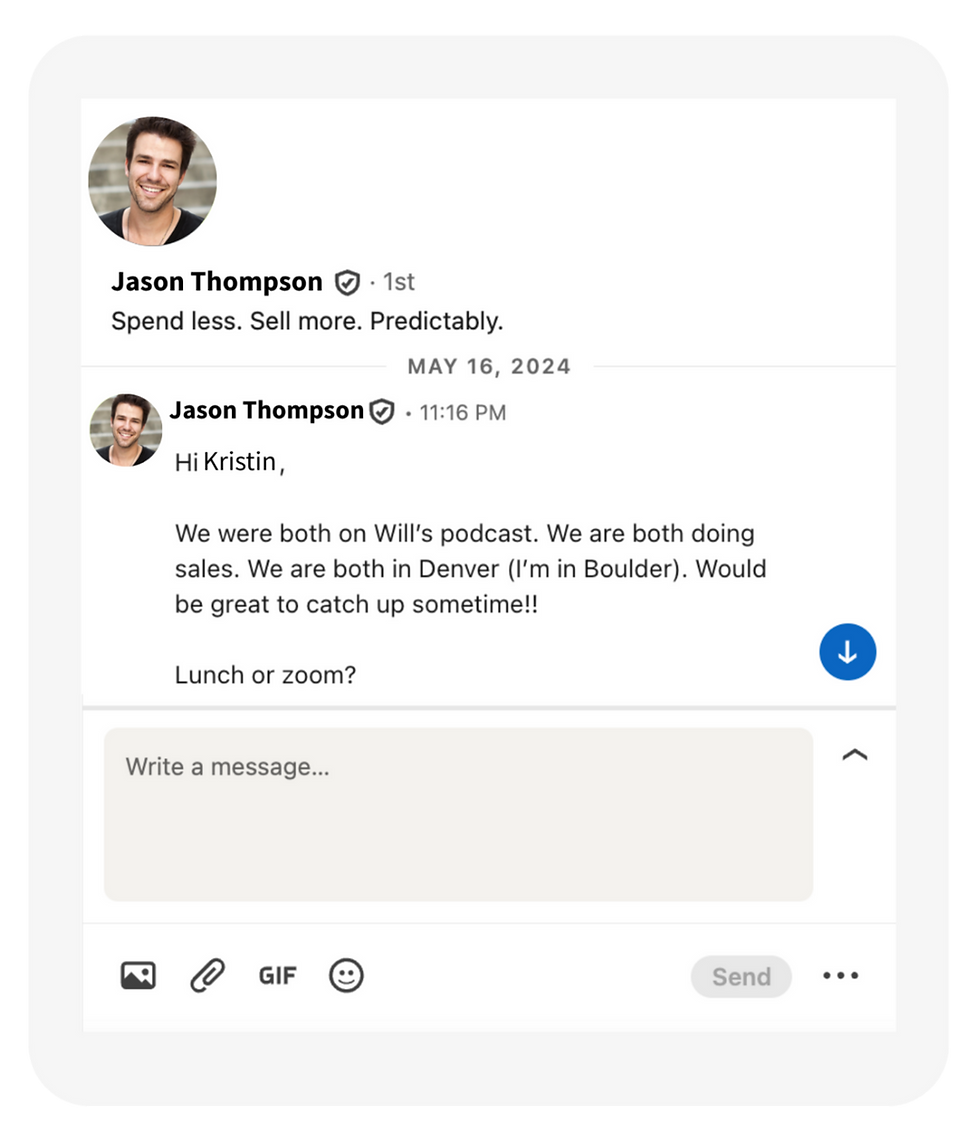Jump to latest message with blue arrow
This screenshot has width=980, height=1142.
[847, 652]
